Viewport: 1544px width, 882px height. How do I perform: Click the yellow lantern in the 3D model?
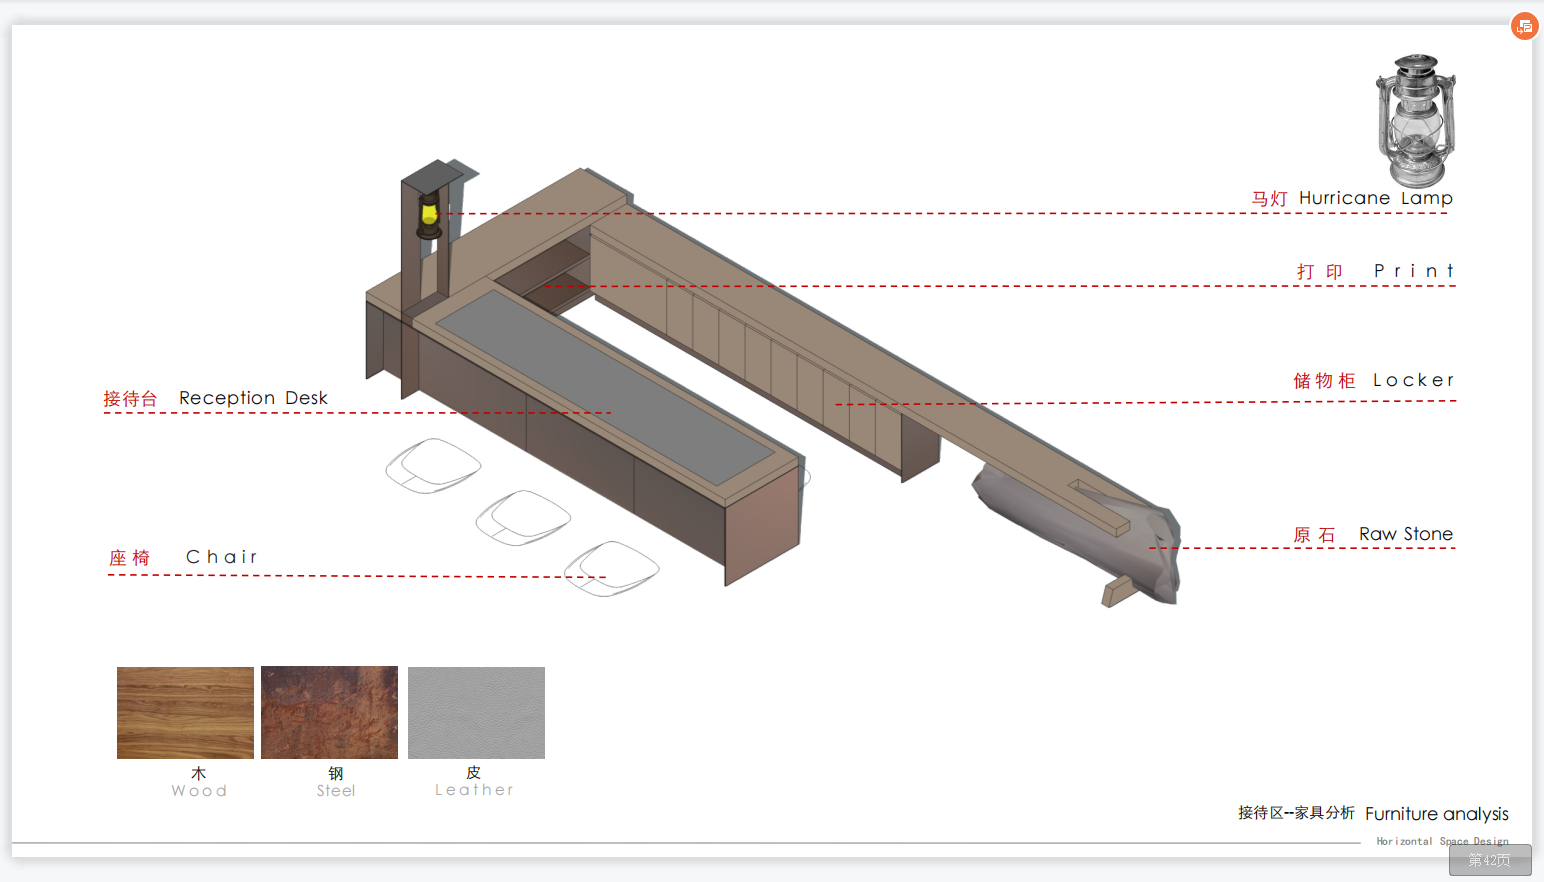click(429, 216)
